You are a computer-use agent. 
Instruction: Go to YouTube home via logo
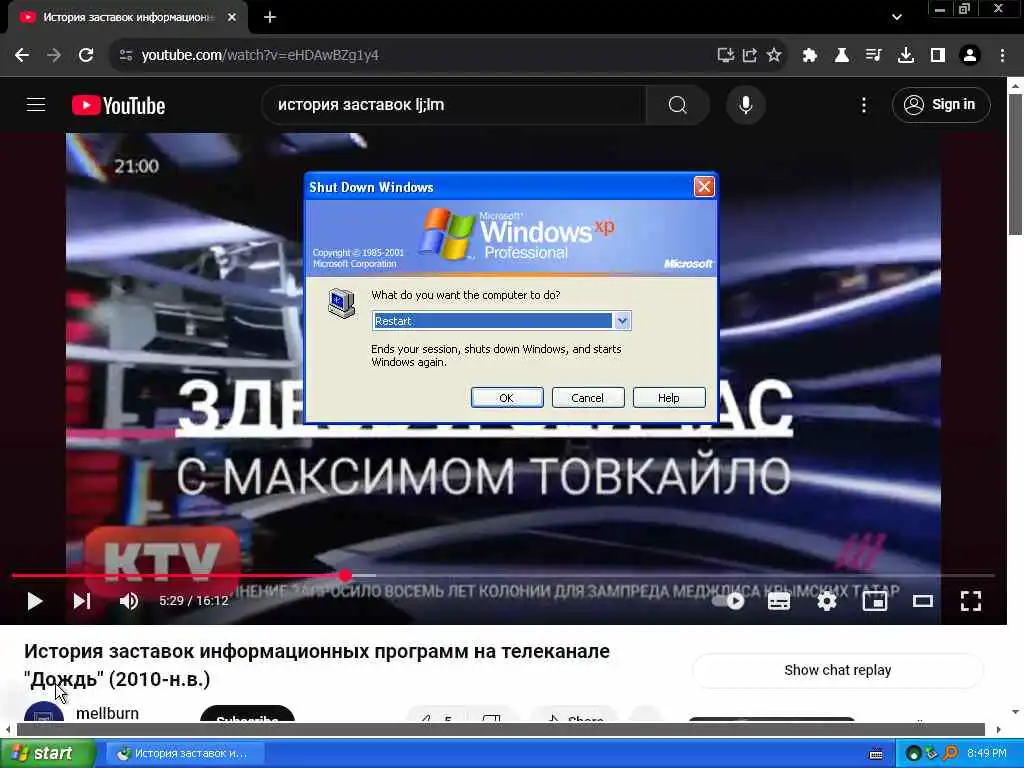click(x=118, y=105)
